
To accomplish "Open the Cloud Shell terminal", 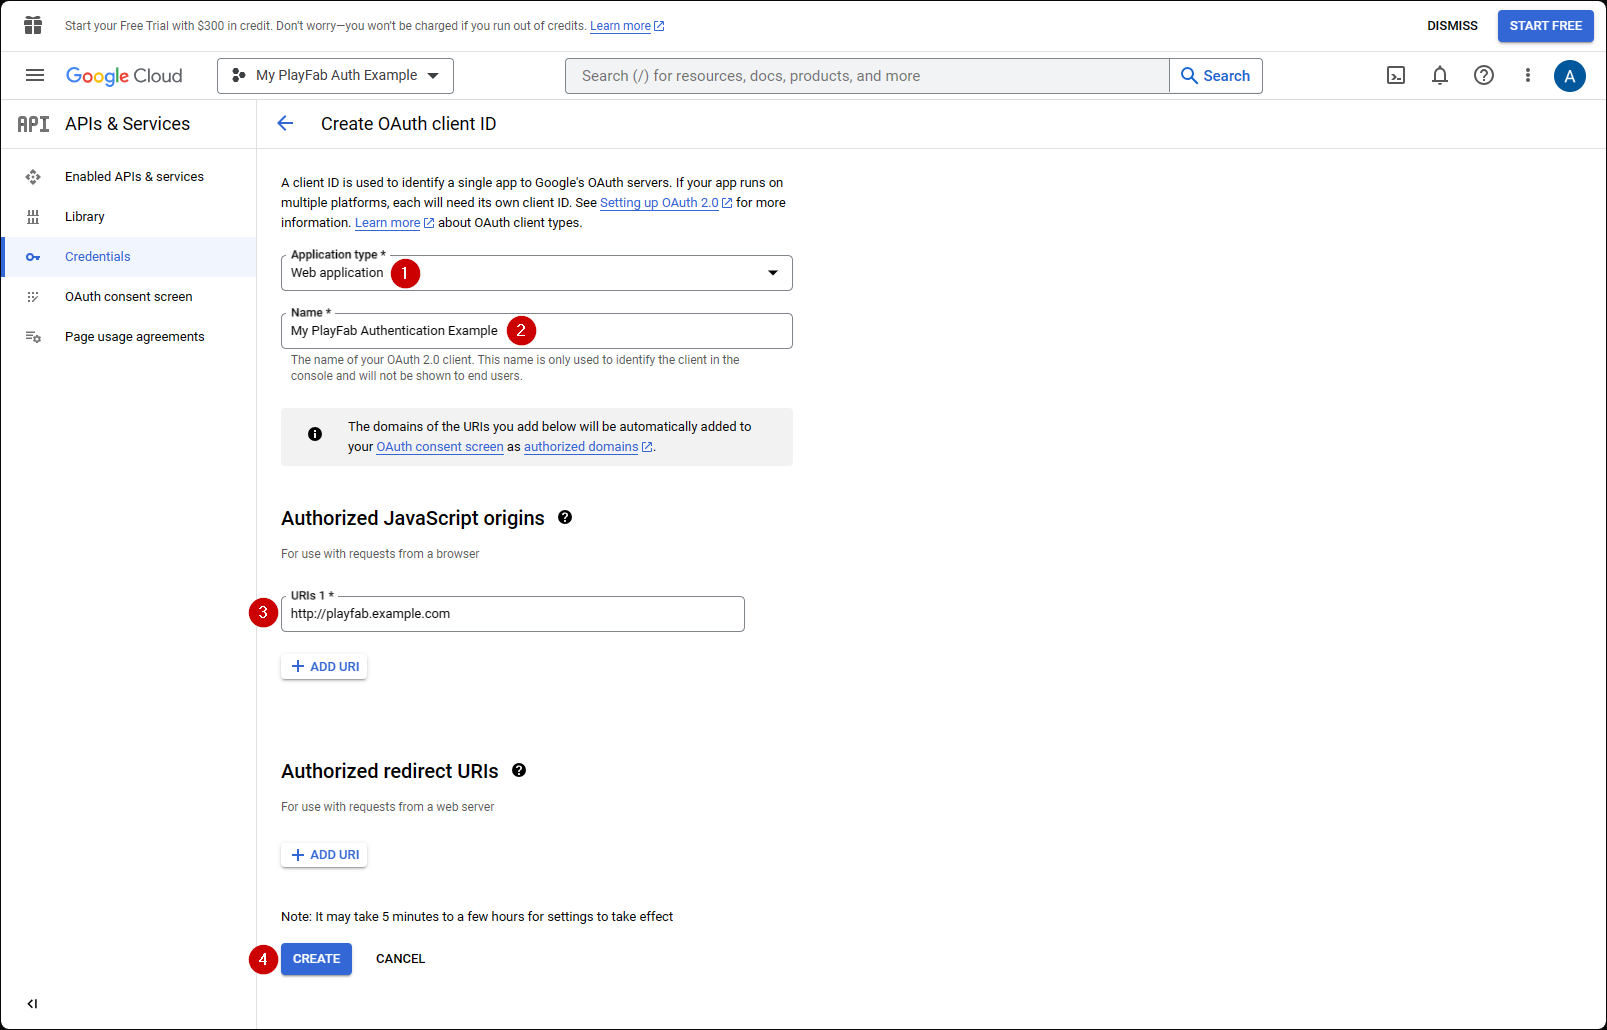I will 1396,75.
